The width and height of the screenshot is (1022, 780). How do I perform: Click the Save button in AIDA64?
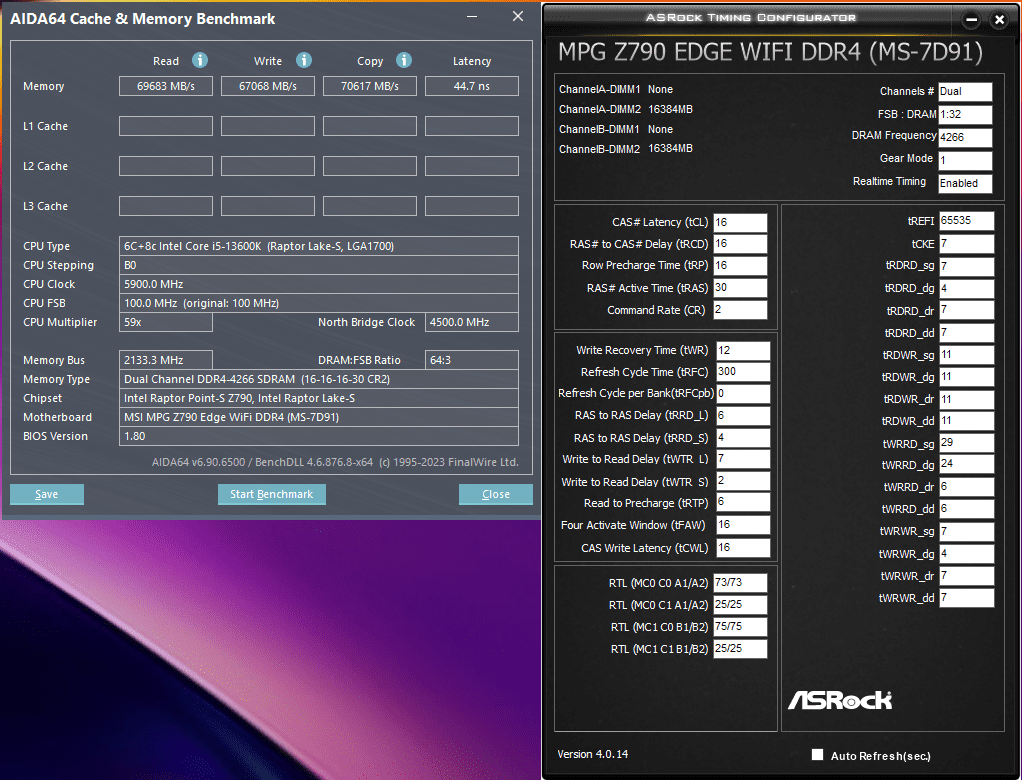click(47, 494)
